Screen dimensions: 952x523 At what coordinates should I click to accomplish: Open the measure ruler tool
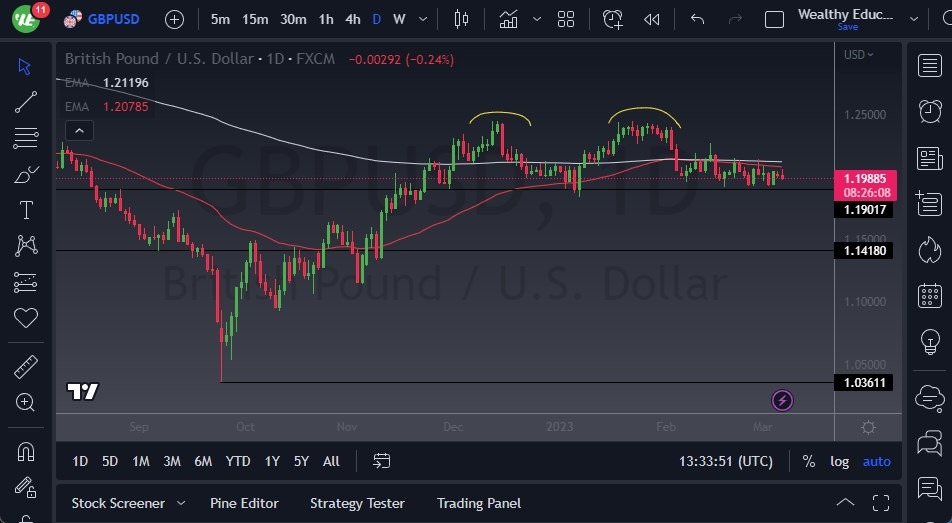26,366
